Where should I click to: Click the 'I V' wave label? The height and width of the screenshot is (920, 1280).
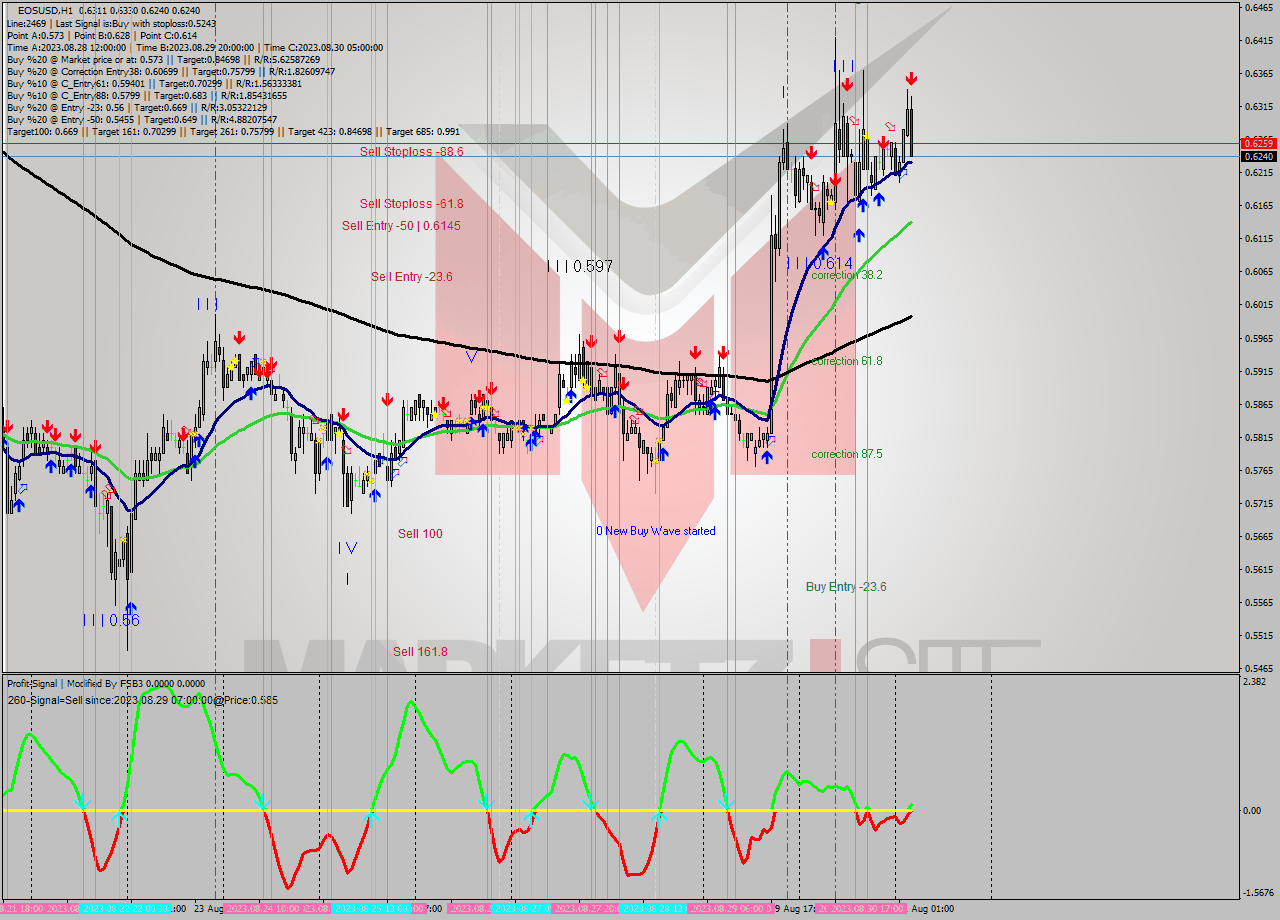(347, 547)
